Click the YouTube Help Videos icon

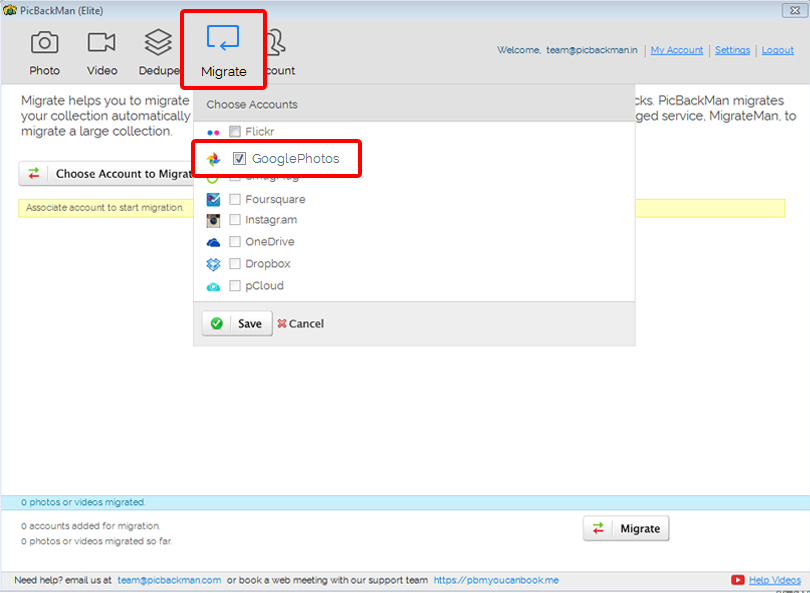click(x=738, y=580)
